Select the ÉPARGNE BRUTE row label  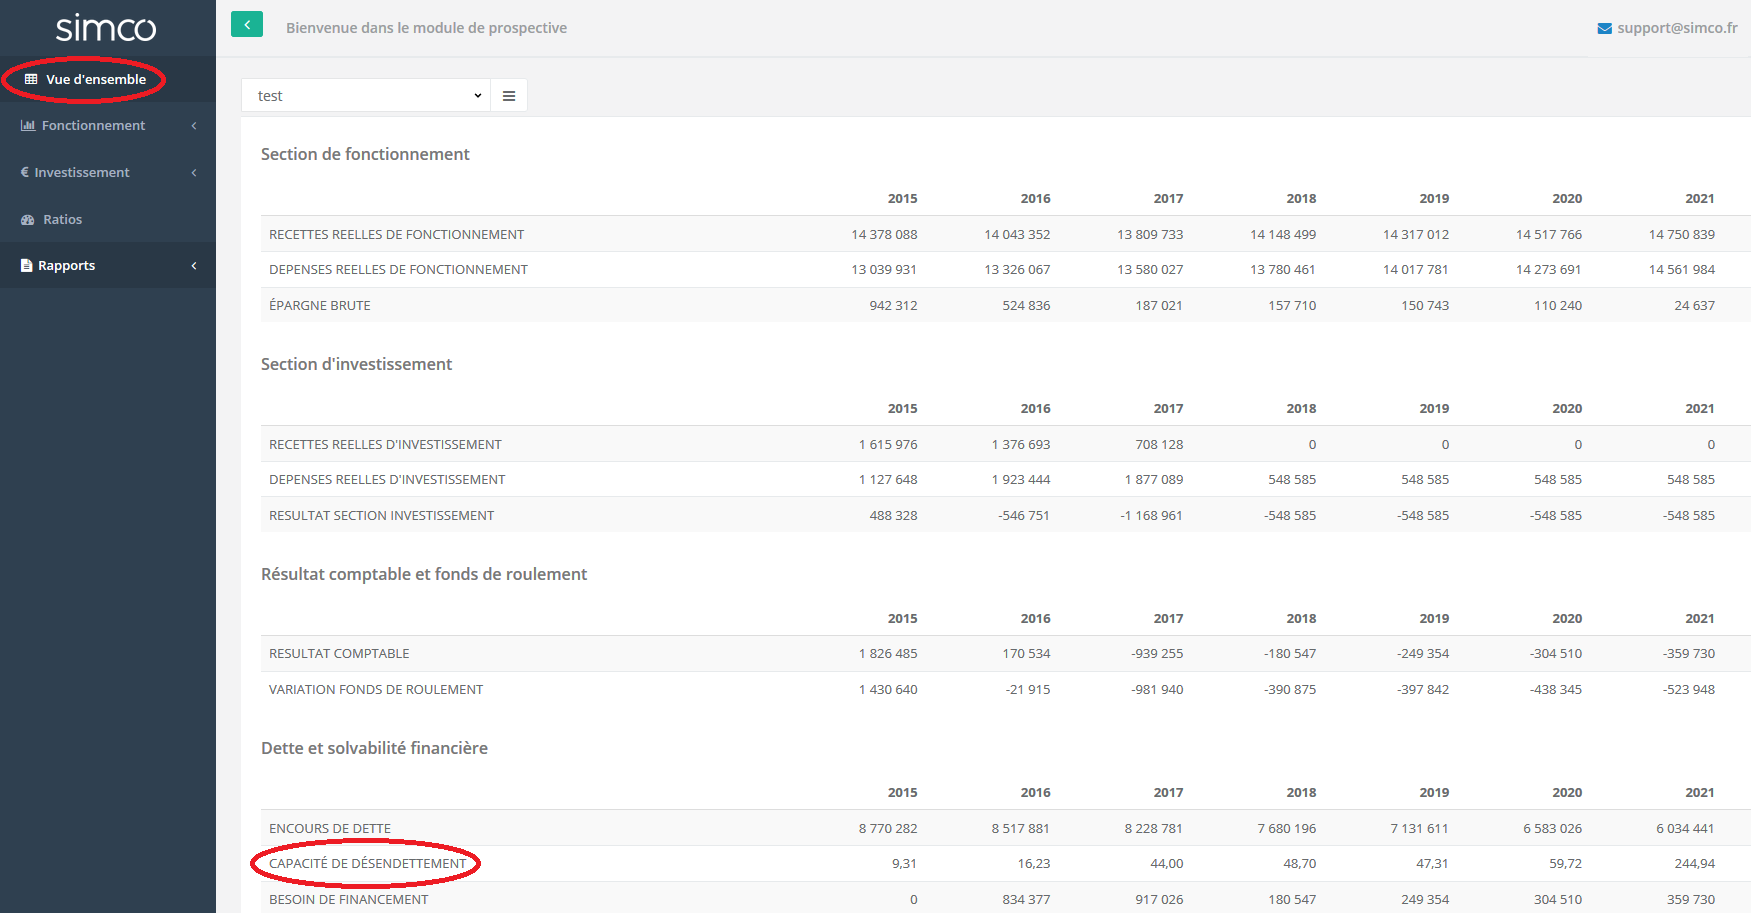[319, 306]
